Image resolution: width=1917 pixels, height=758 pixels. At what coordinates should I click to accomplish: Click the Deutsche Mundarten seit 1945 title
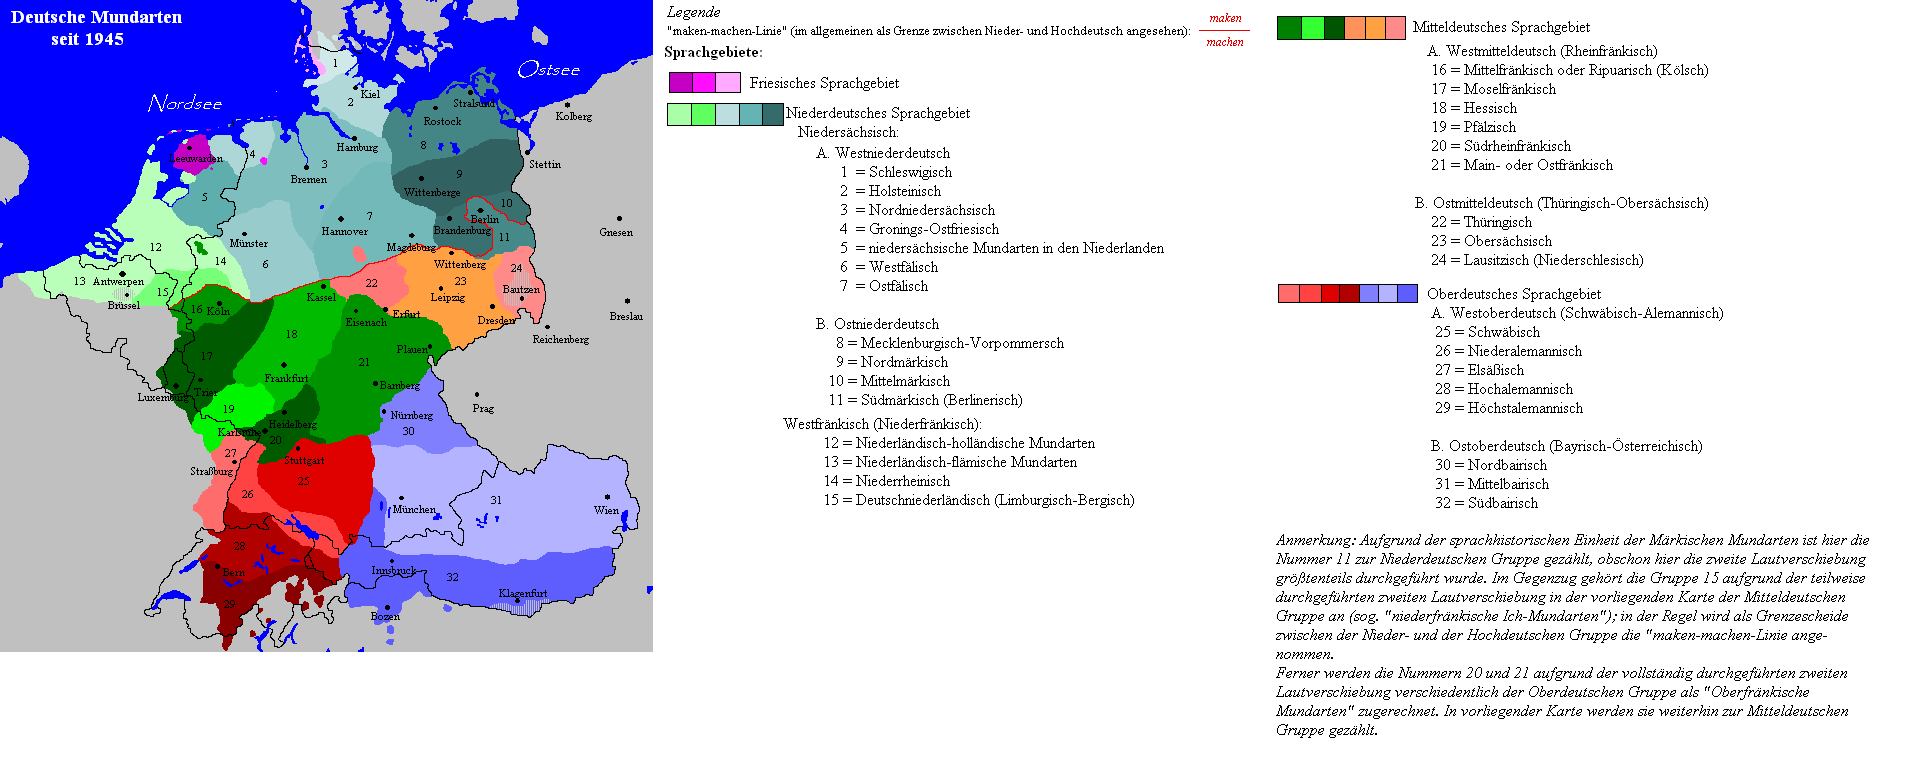[96, 28]
